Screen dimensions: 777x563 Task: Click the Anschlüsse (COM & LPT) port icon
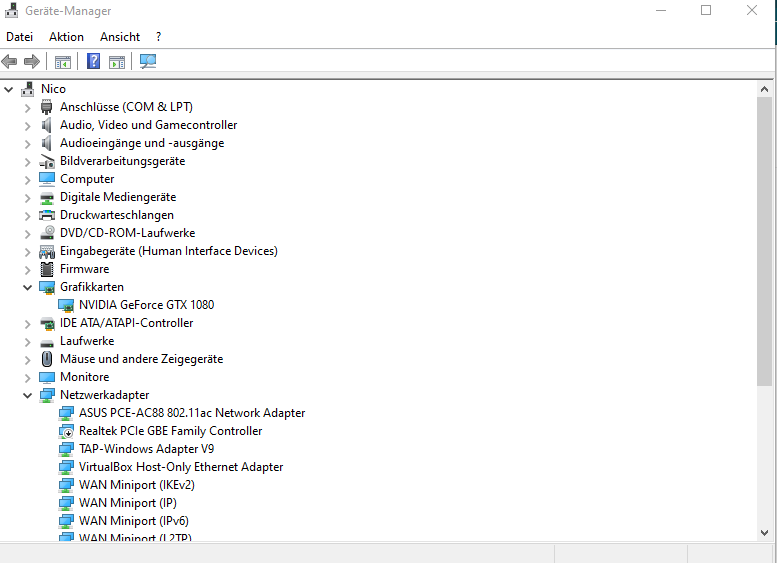click(x=47, y=107)
